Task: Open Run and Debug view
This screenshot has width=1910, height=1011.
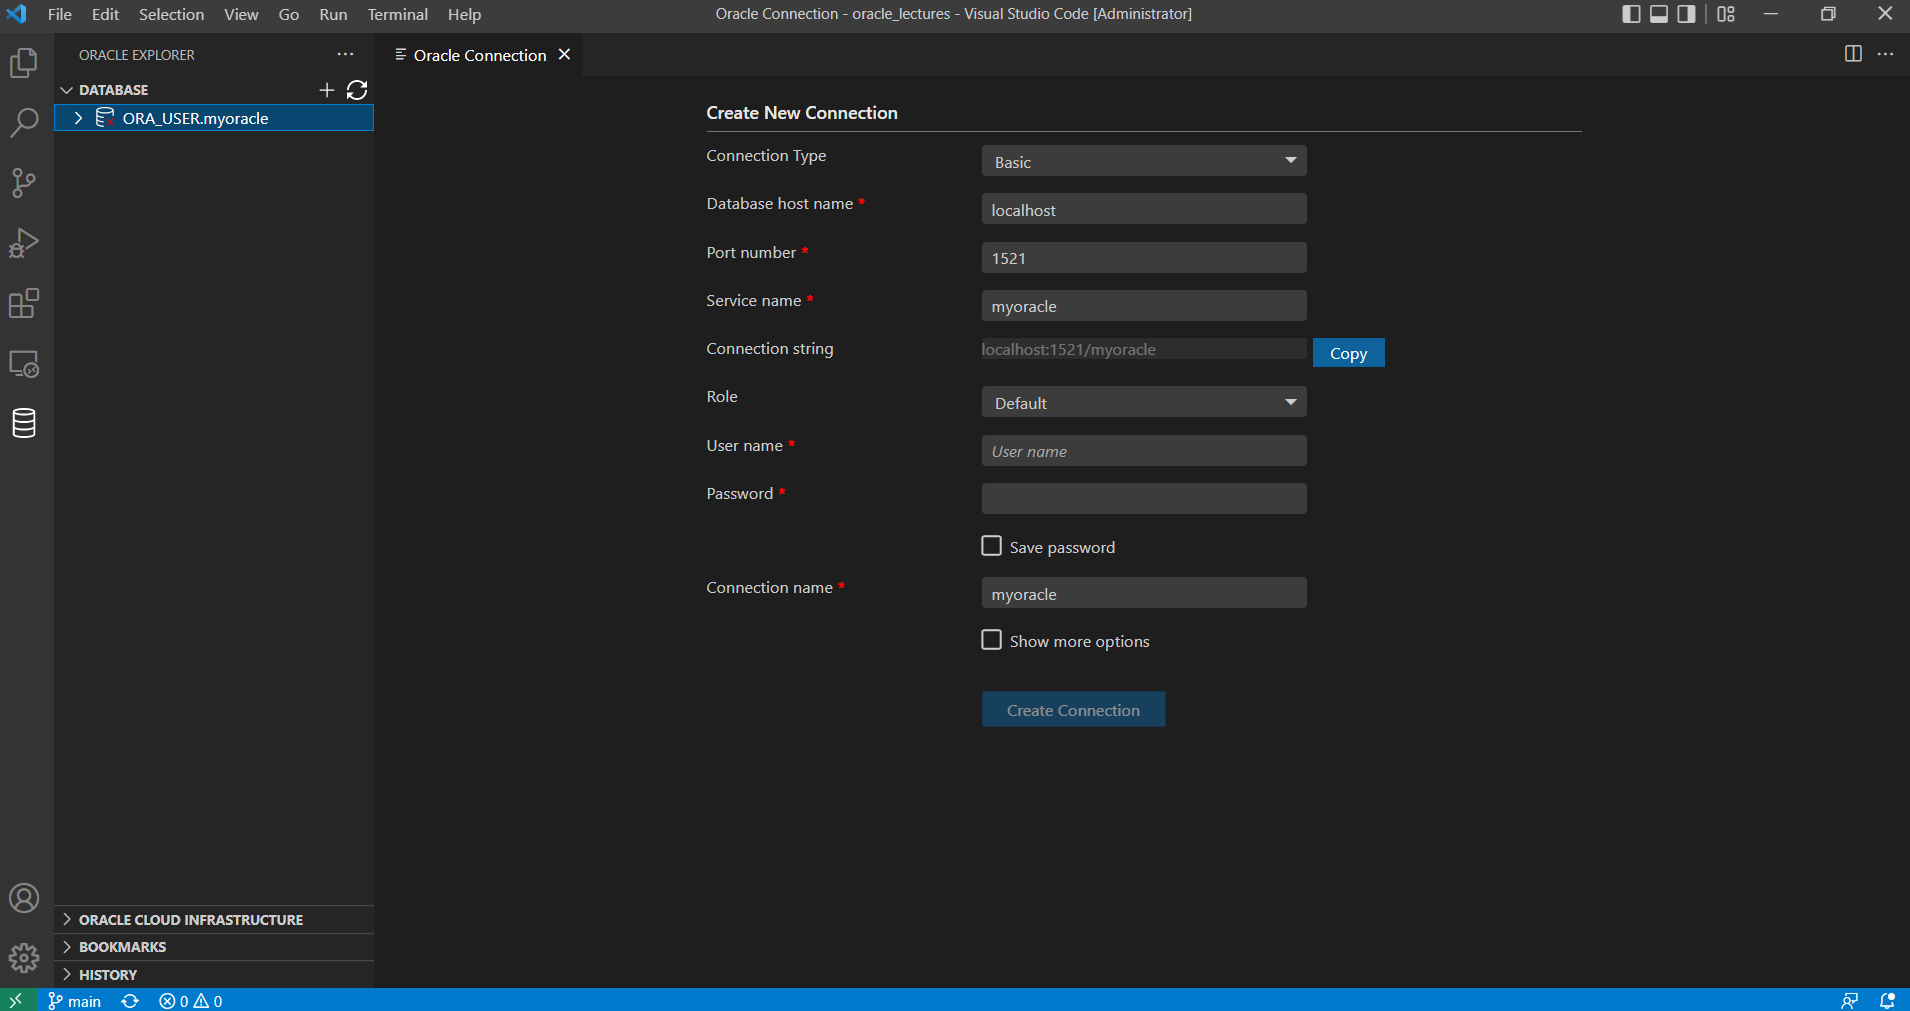Action: pyautogui.click(x=24, y=243)
